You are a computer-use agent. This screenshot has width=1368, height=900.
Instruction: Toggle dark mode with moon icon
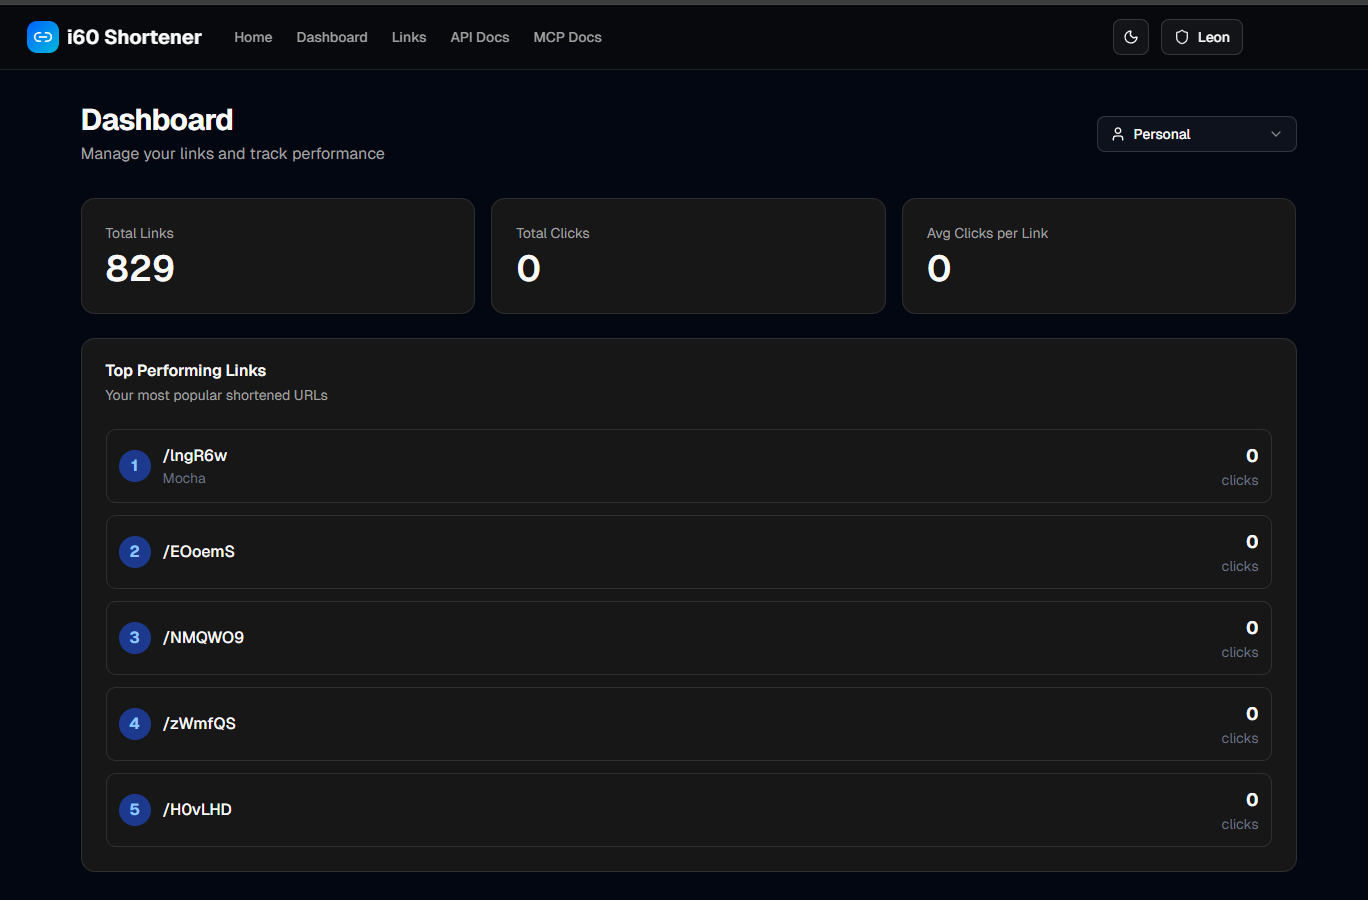point(1131,37)
